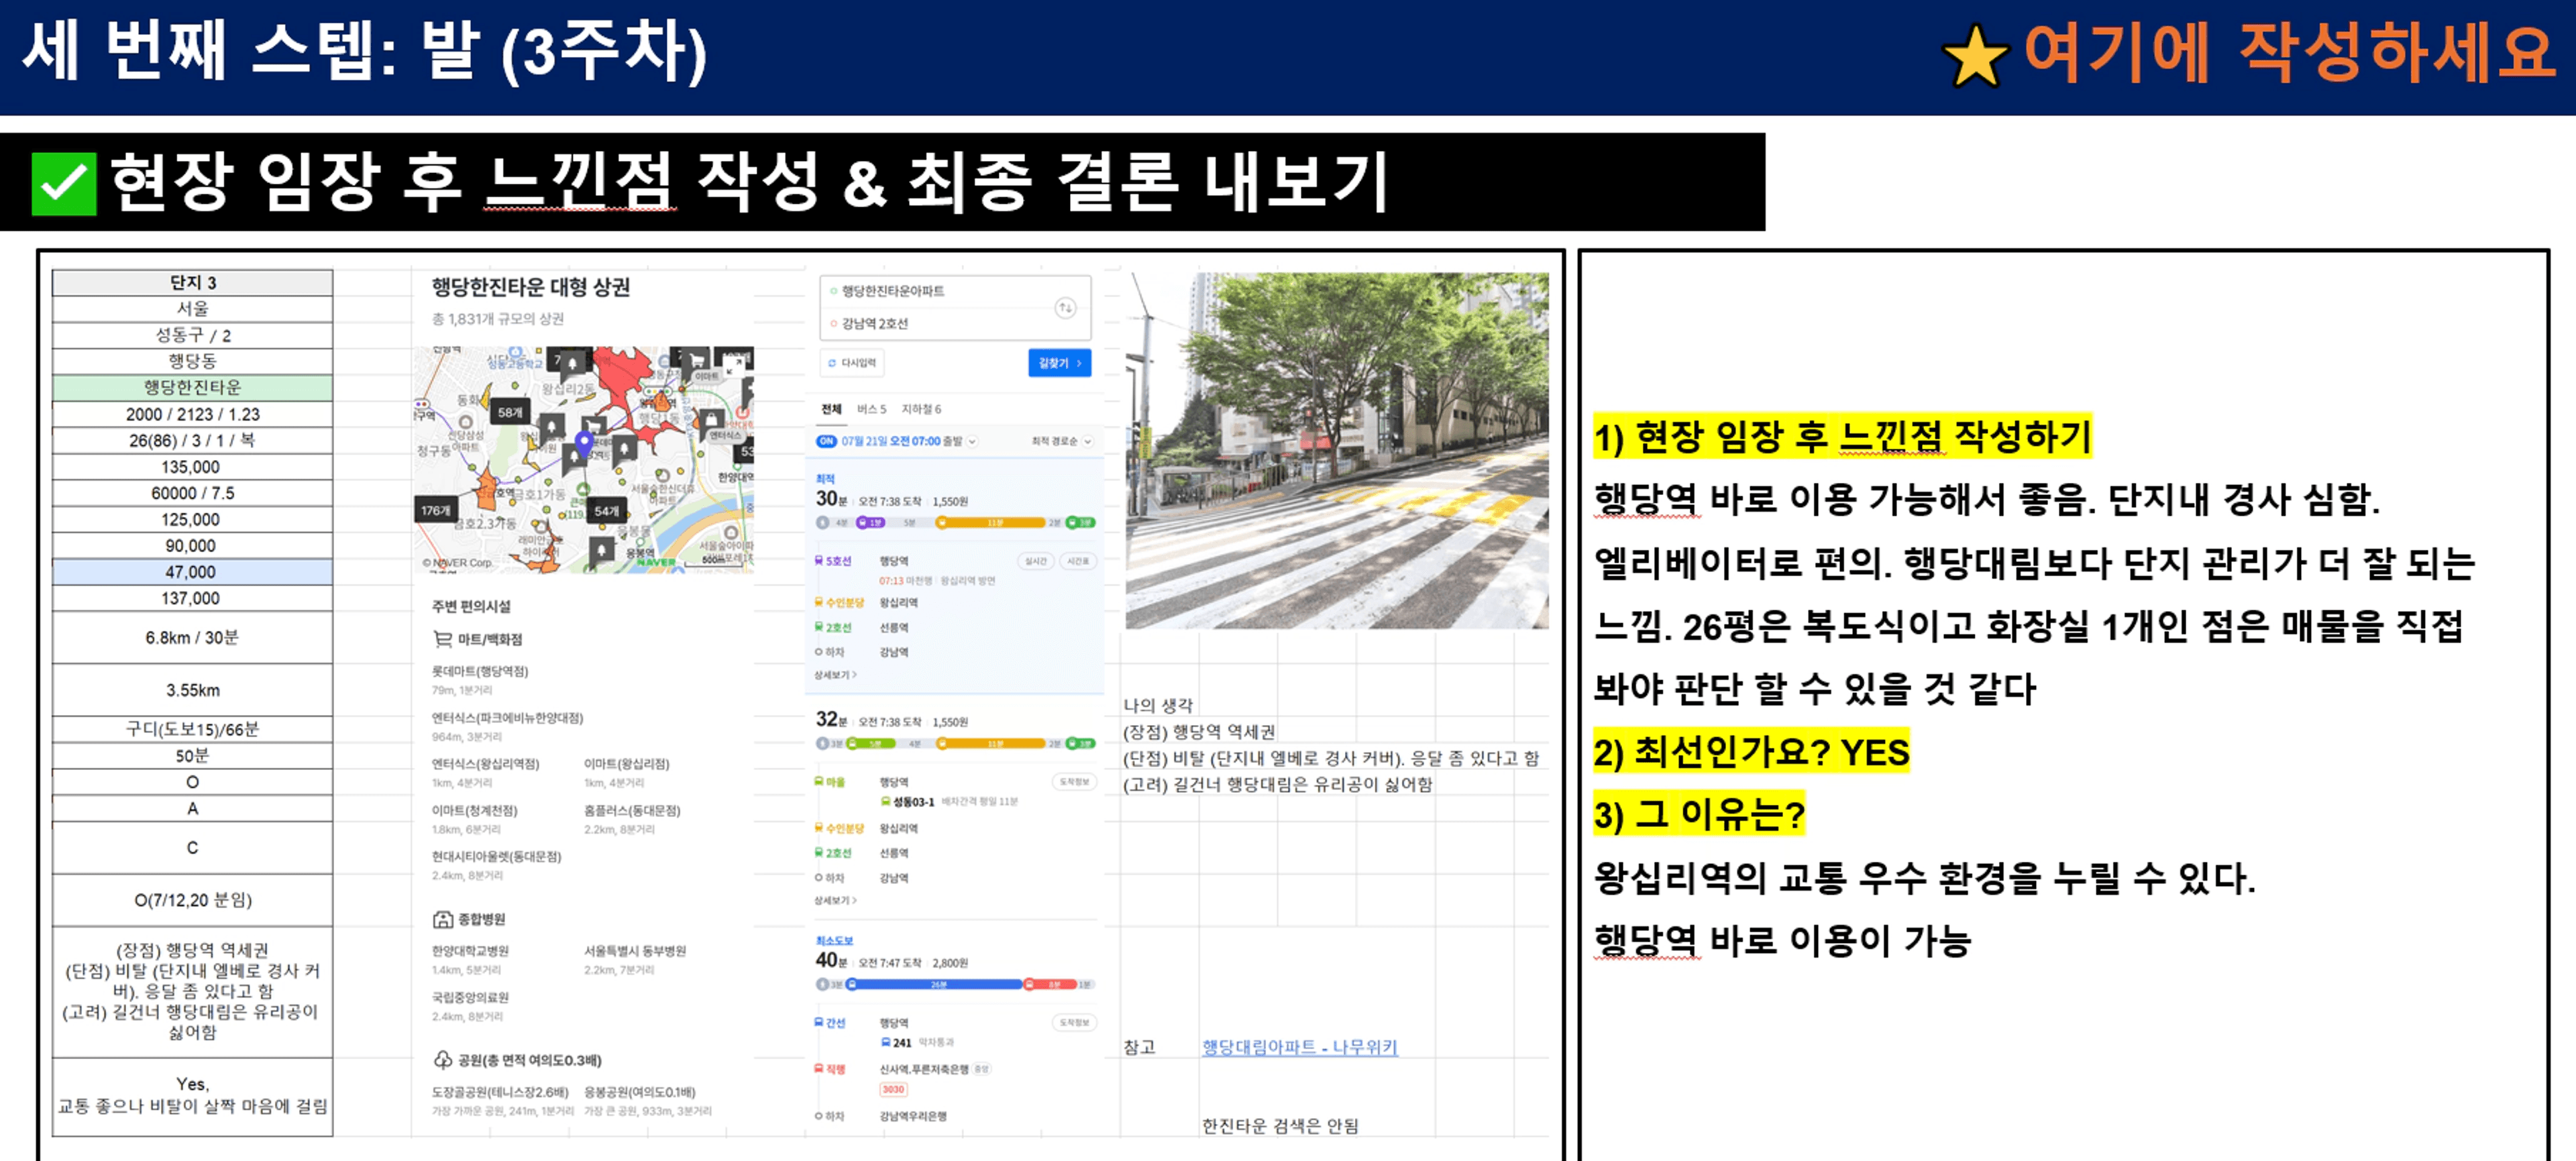Click the 마을 bus icon in 32분 route
Image resolution: width=2576 pixels, height=1161 pixels.
click(x=819, y=782)
